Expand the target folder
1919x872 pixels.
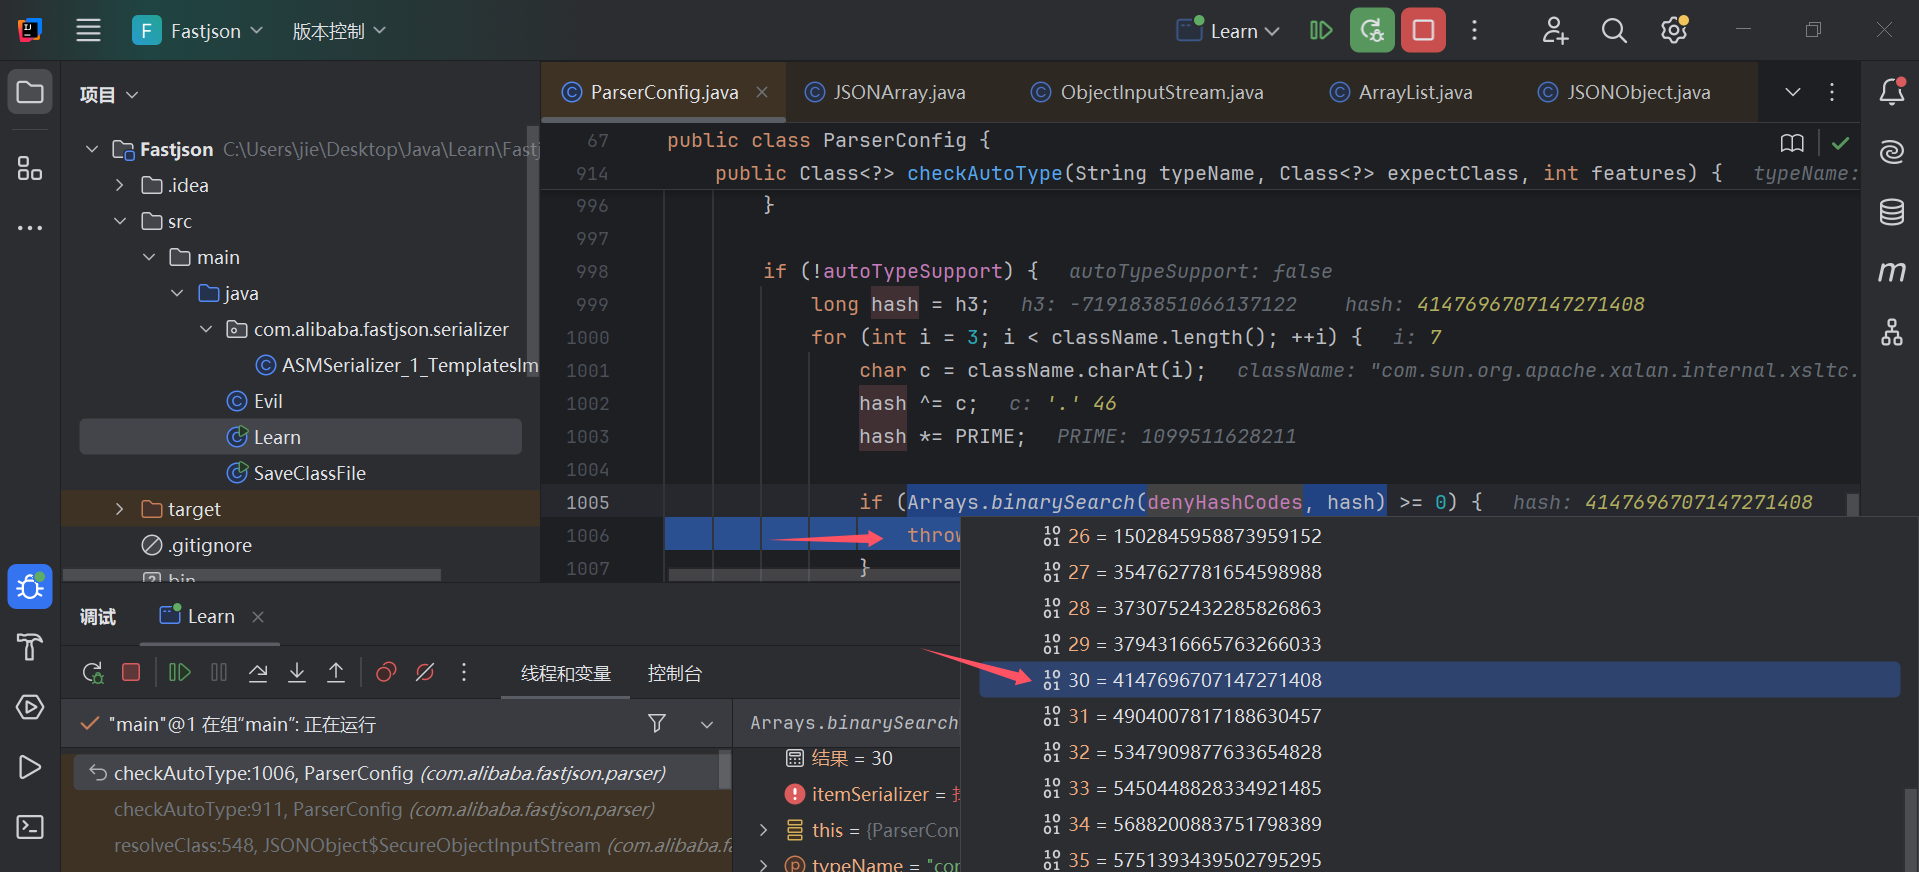pos(120,509)
